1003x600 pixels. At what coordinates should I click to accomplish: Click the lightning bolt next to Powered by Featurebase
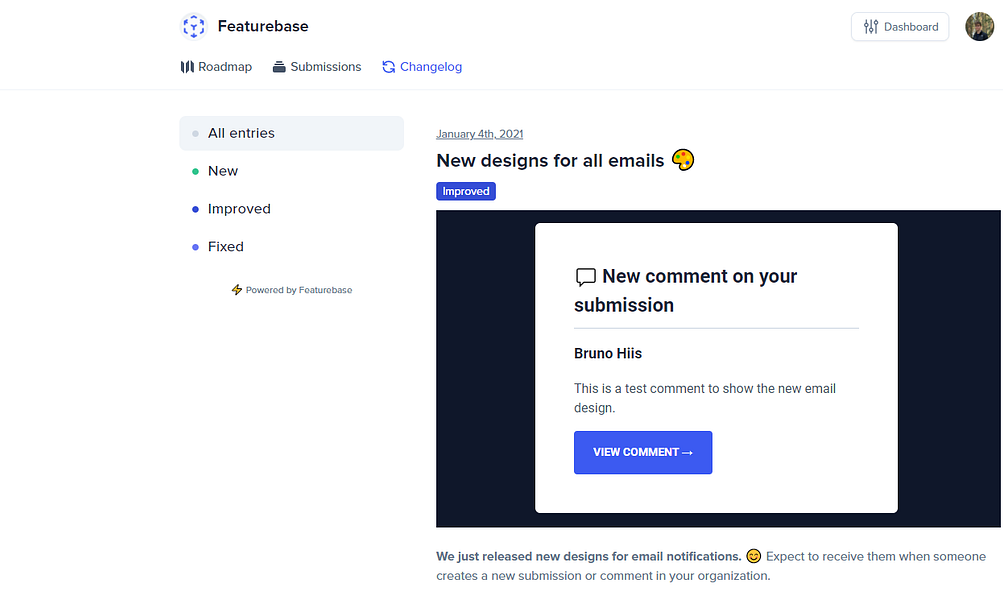(x=236, y=290)
